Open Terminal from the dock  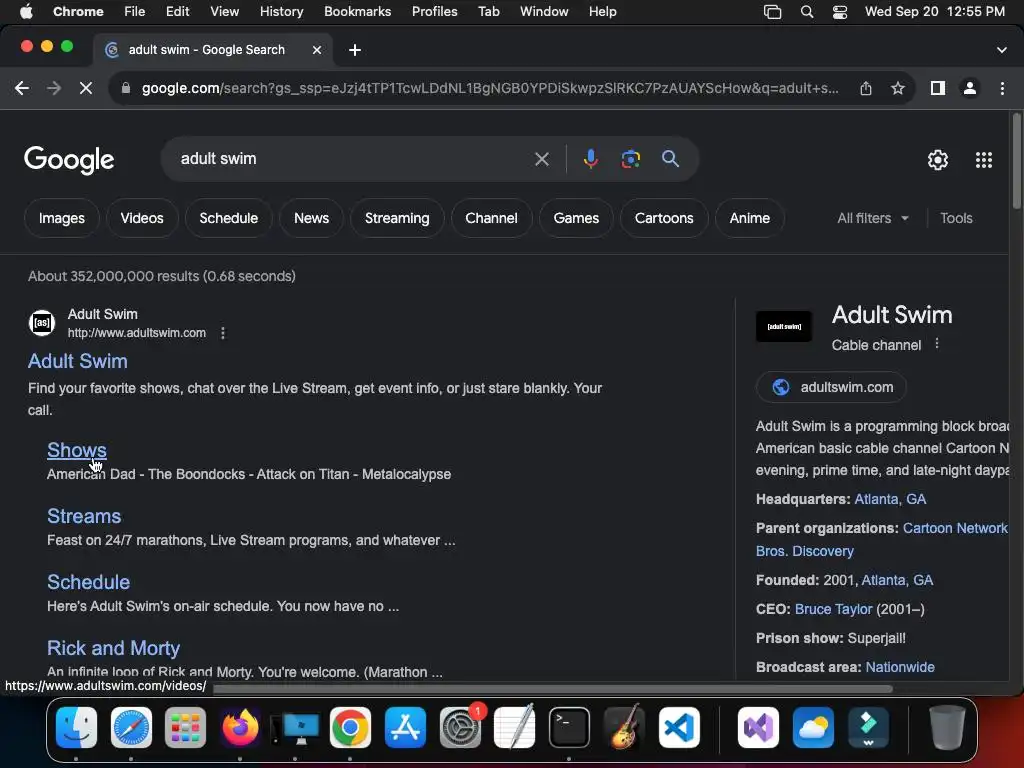[x=569, y=727]
